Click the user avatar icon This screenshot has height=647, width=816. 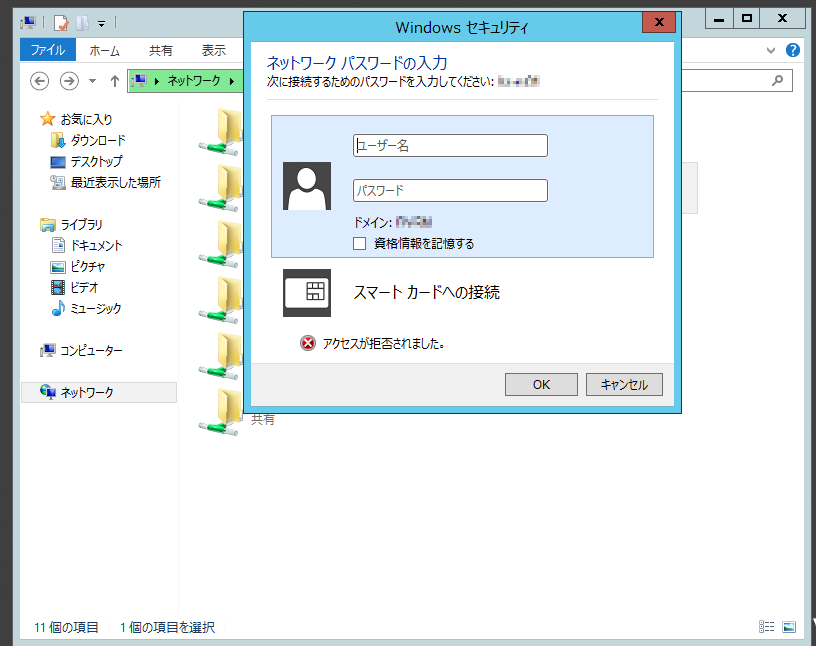click(x=307, y=186)
